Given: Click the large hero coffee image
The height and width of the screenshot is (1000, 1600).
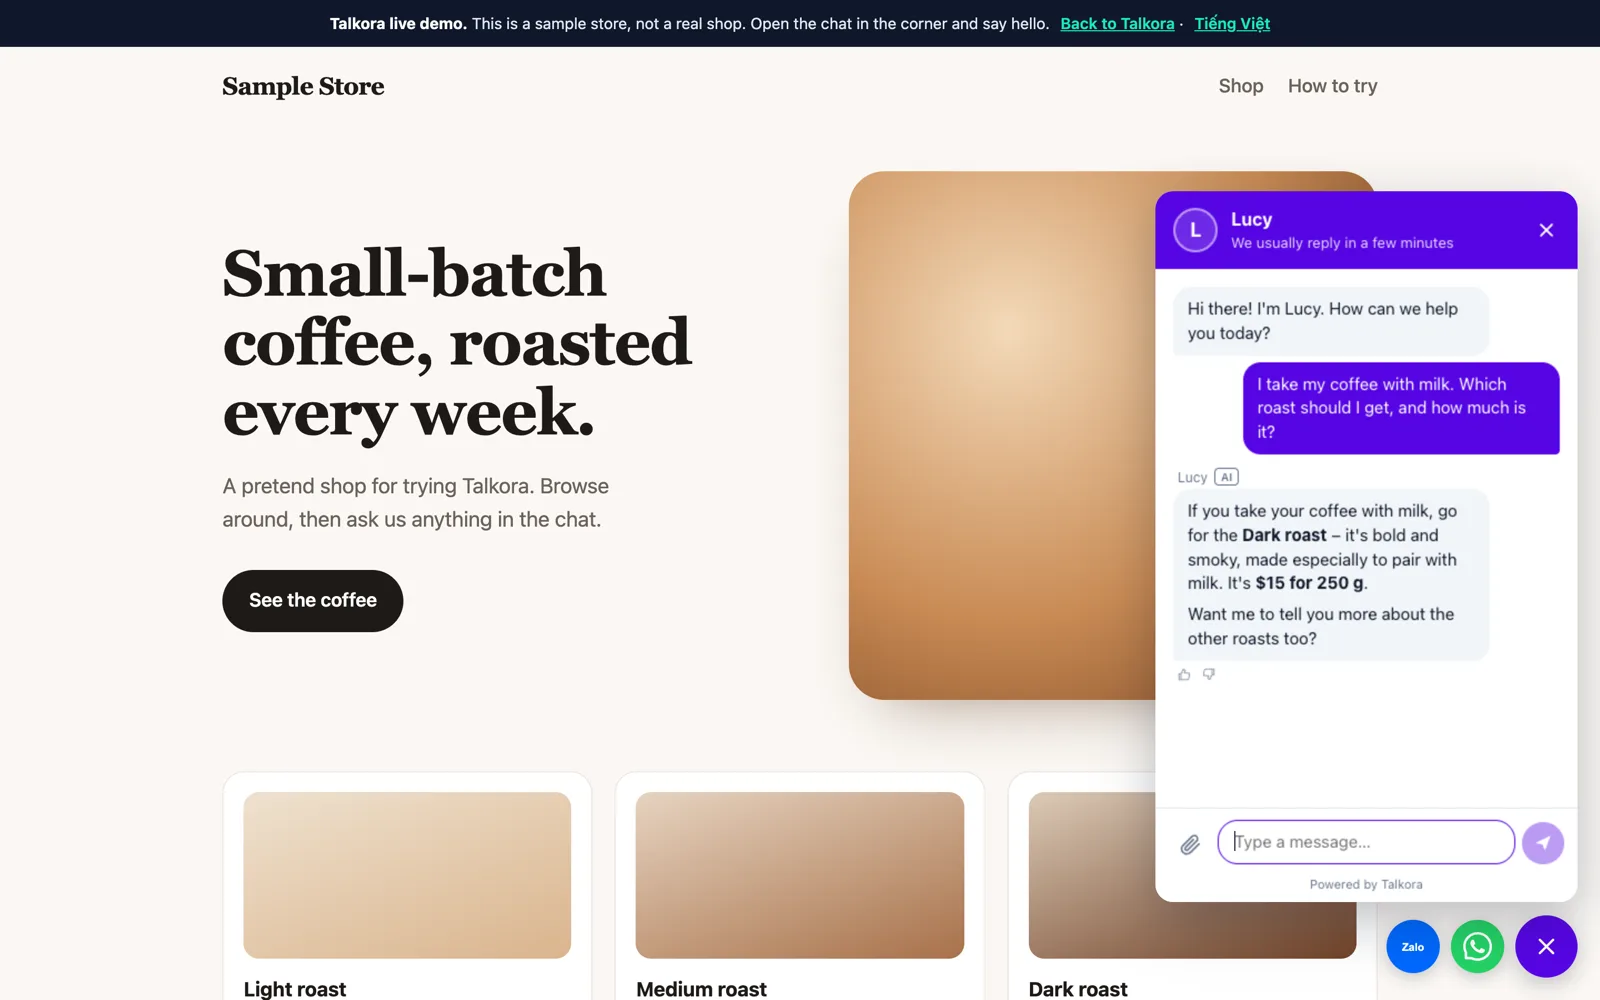Looking at the screenshot, I should (x=1002, y=435).
